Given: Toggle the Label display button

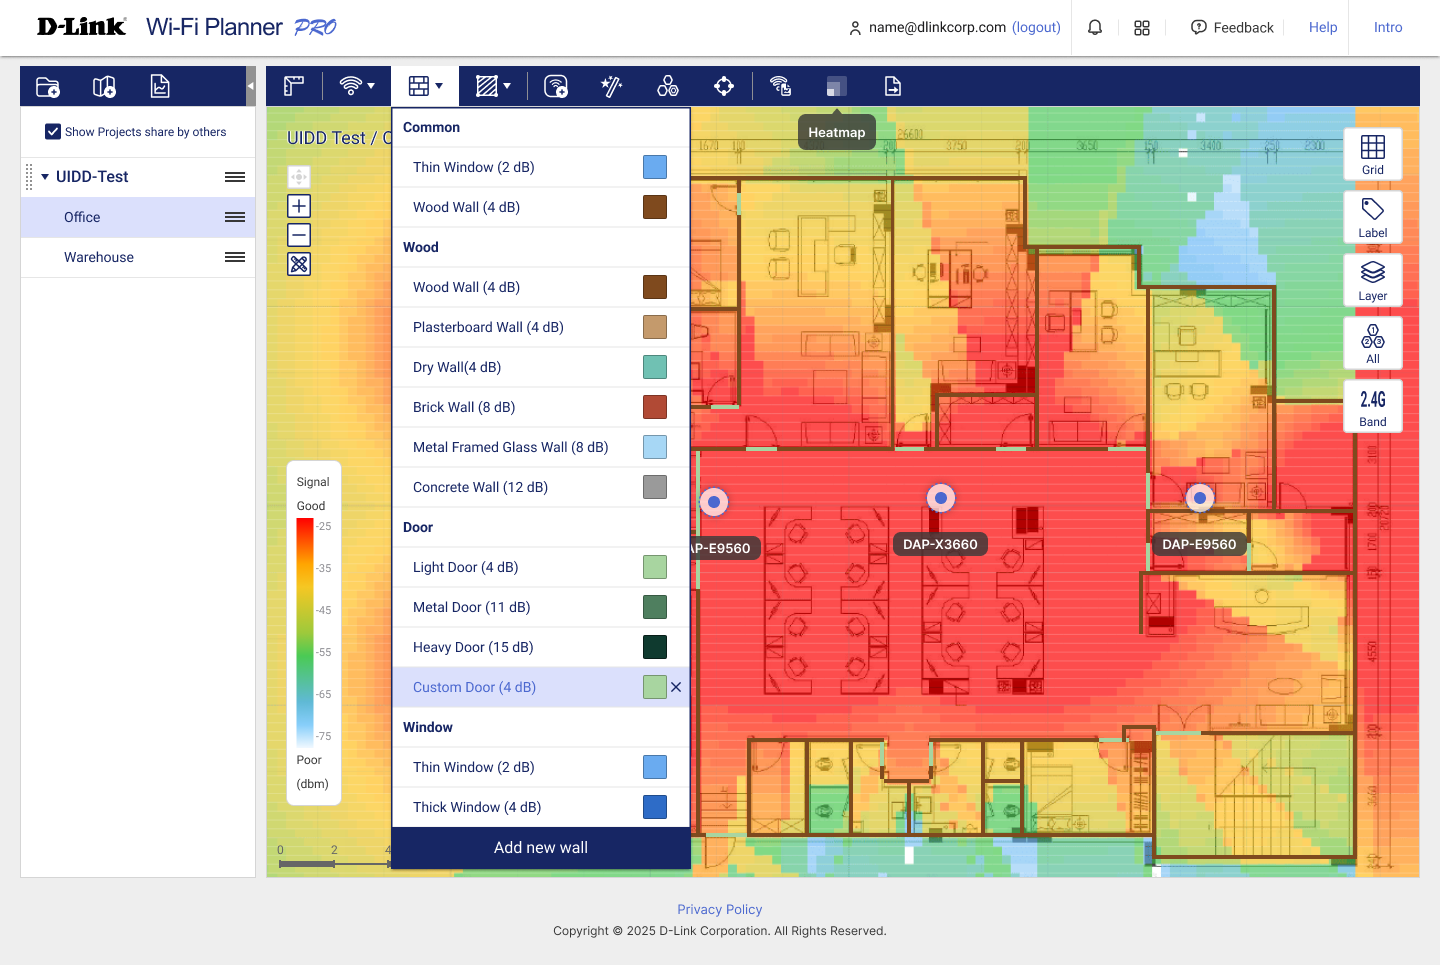Looking at the screenshot, I should [1373, 217].
